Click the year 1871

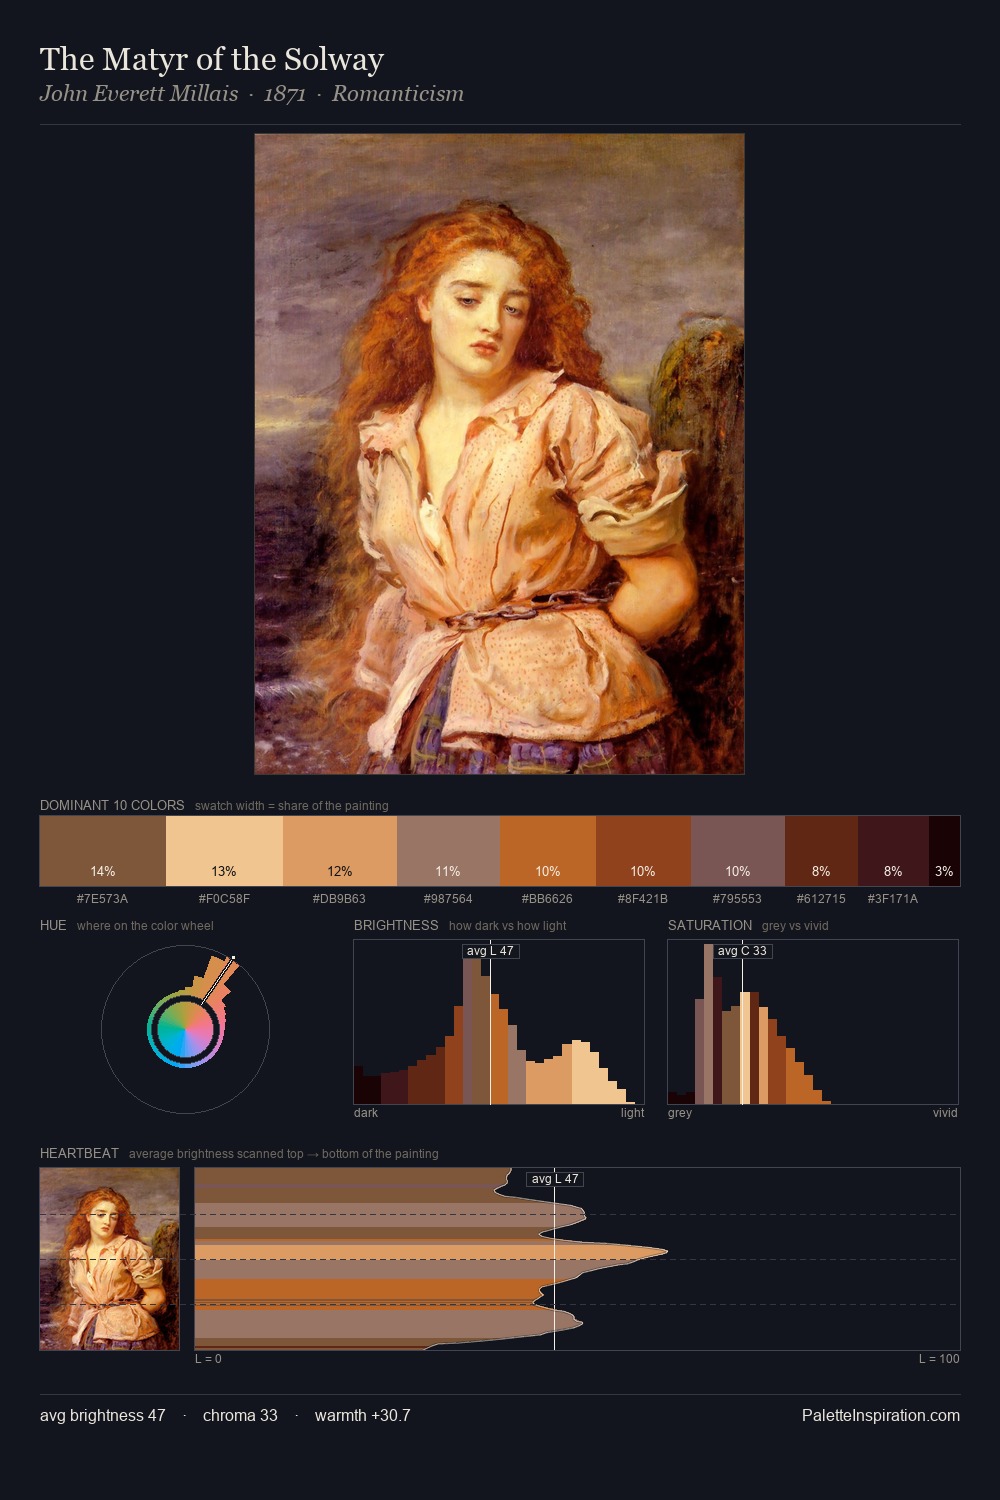pyautogui.click(x=285, y=94)
